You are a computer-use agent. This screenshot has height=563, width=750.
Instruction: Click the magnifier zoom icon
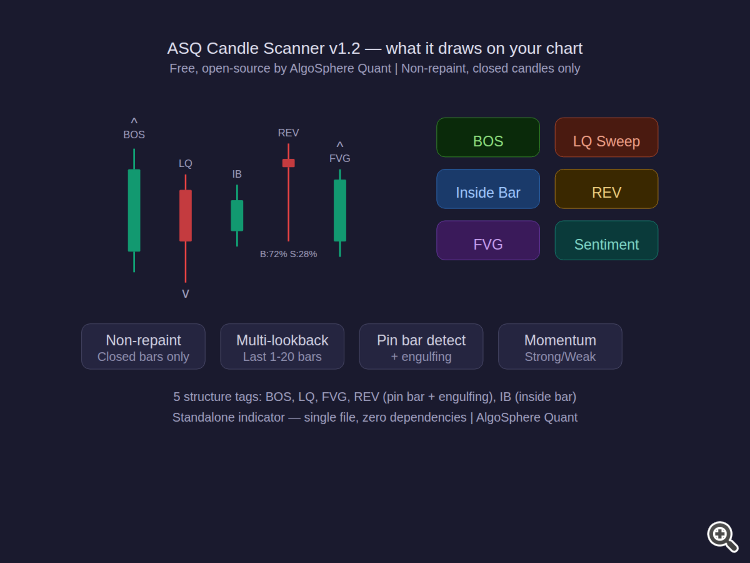722,536
